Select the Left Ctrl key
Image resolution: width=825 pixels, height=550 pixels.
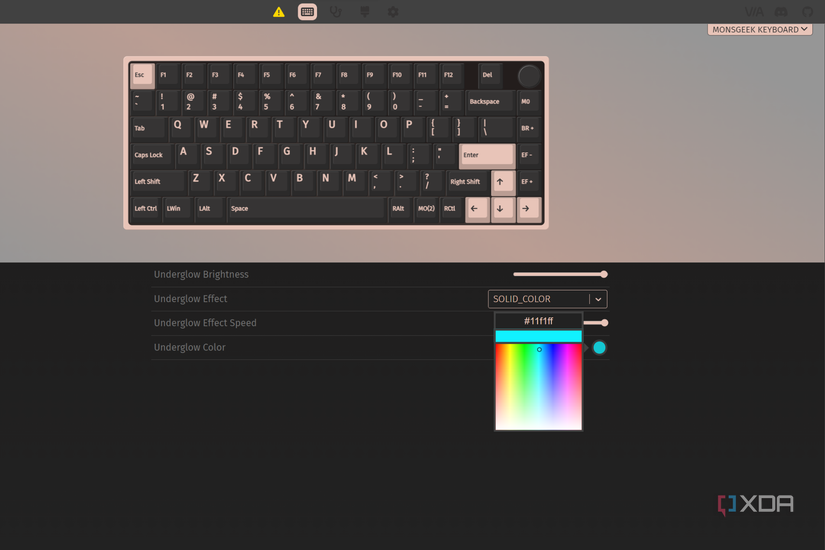(x=145, y=209)
